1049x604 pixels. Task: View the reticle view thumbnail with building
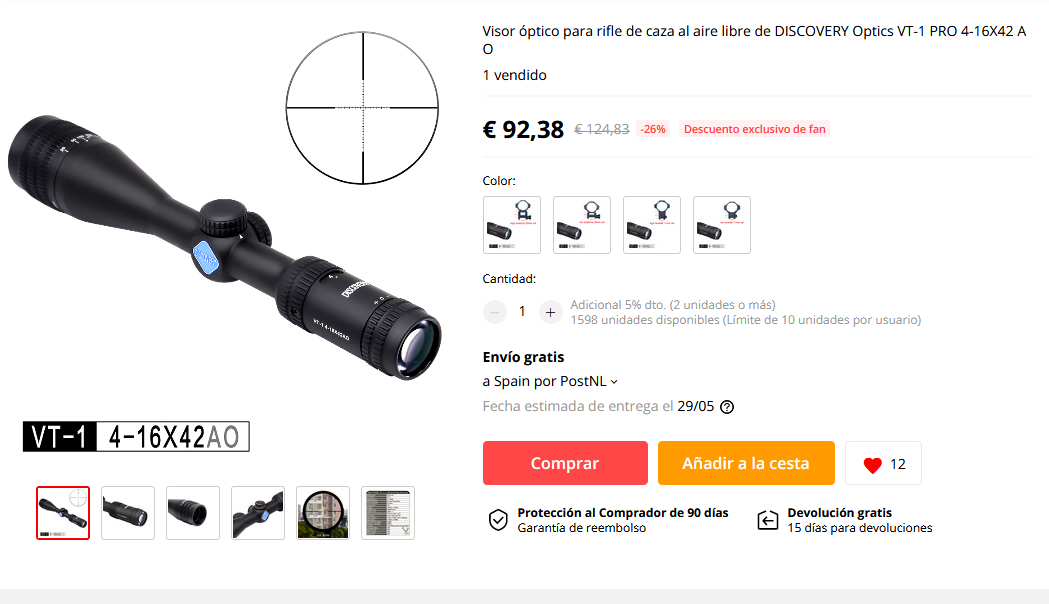point(323,513)
